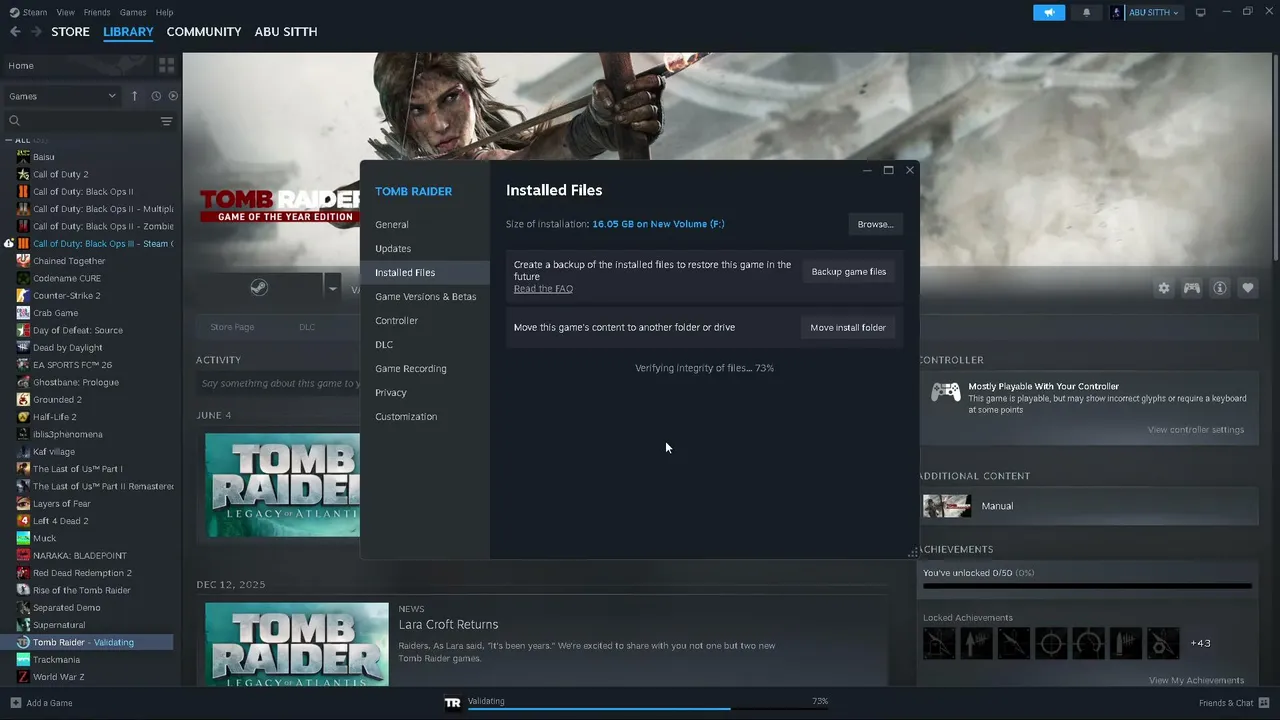The height and width of the screenshot is (720, 1280).
Task: Click the Say something activity input field
Action: [278, 383]
